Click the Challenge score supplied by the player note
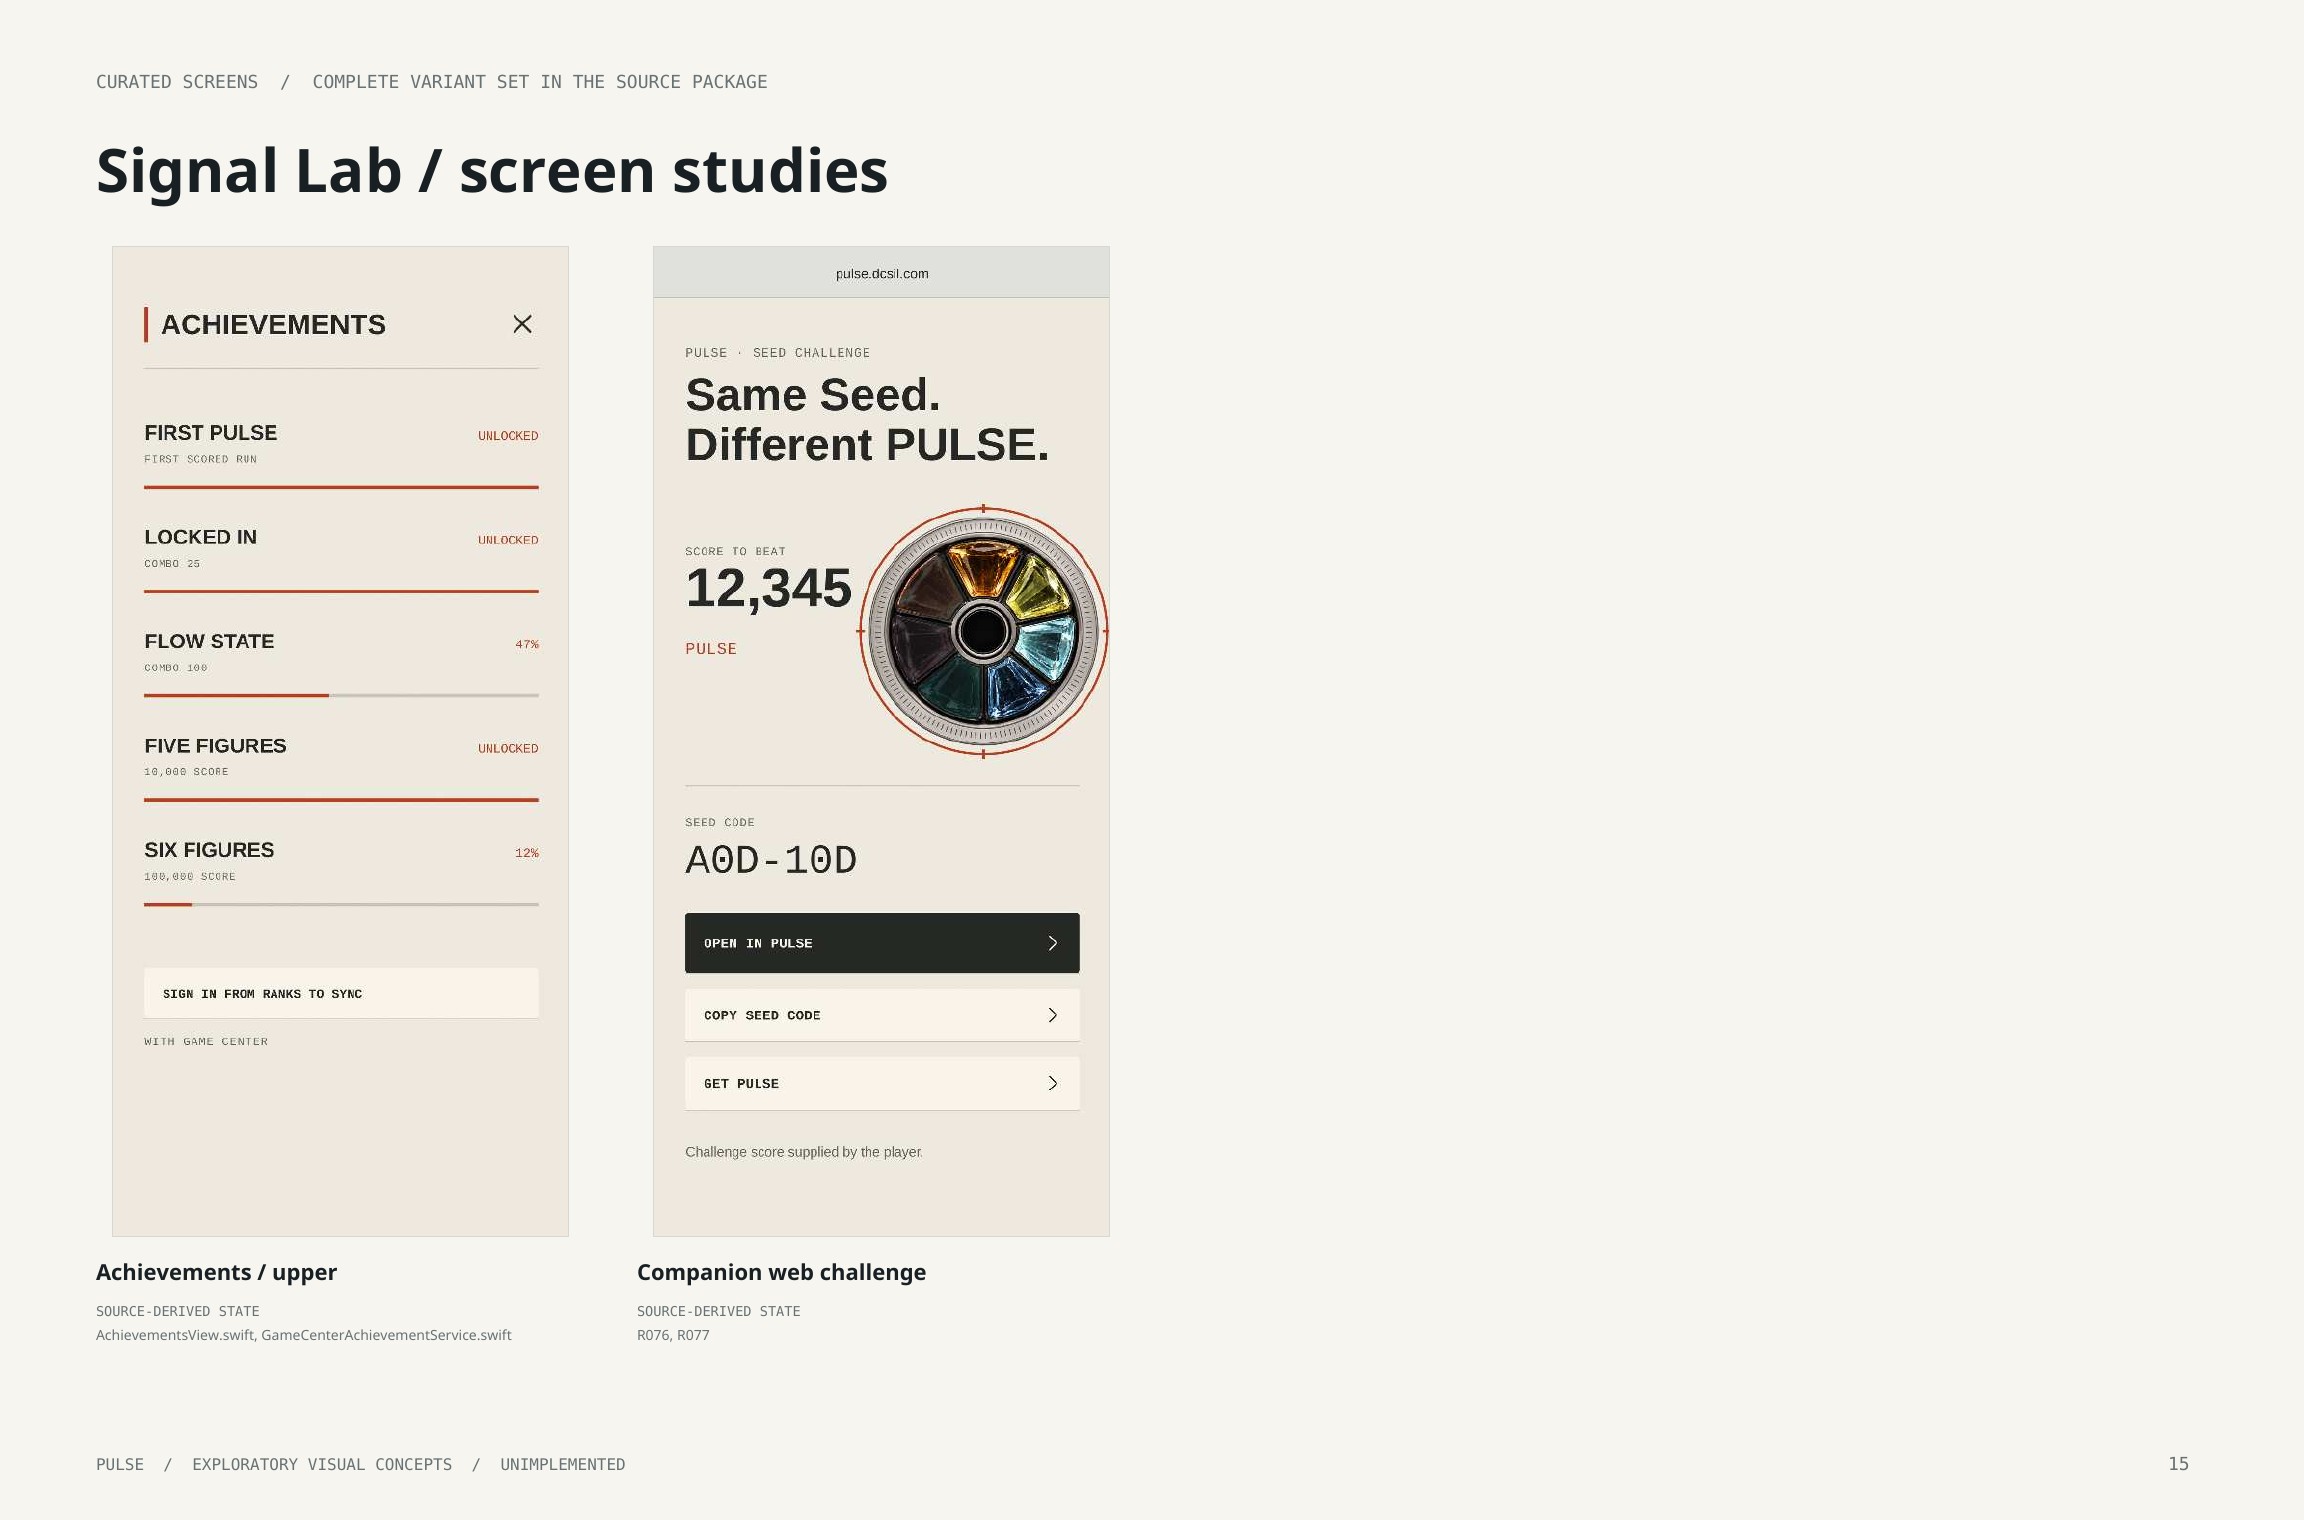The image size is (2304, 1520). click(804, 1152)
